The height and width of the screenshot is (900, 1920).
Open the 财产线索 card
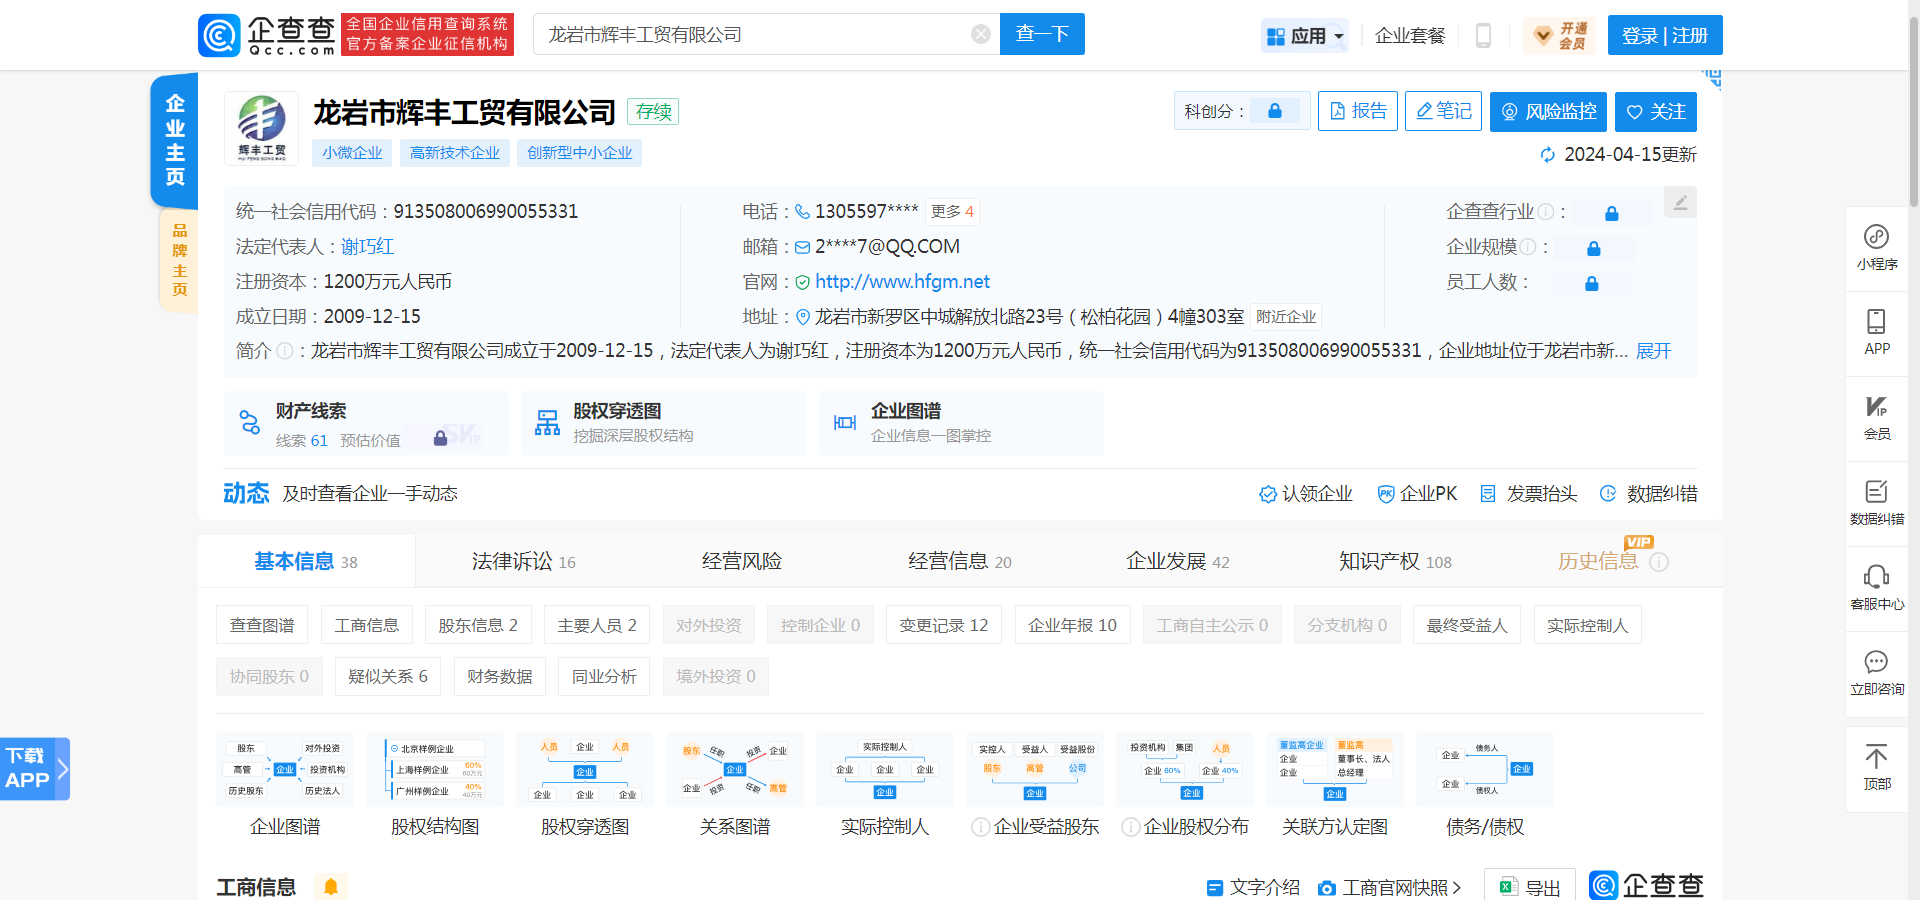(x=366, y=424)
